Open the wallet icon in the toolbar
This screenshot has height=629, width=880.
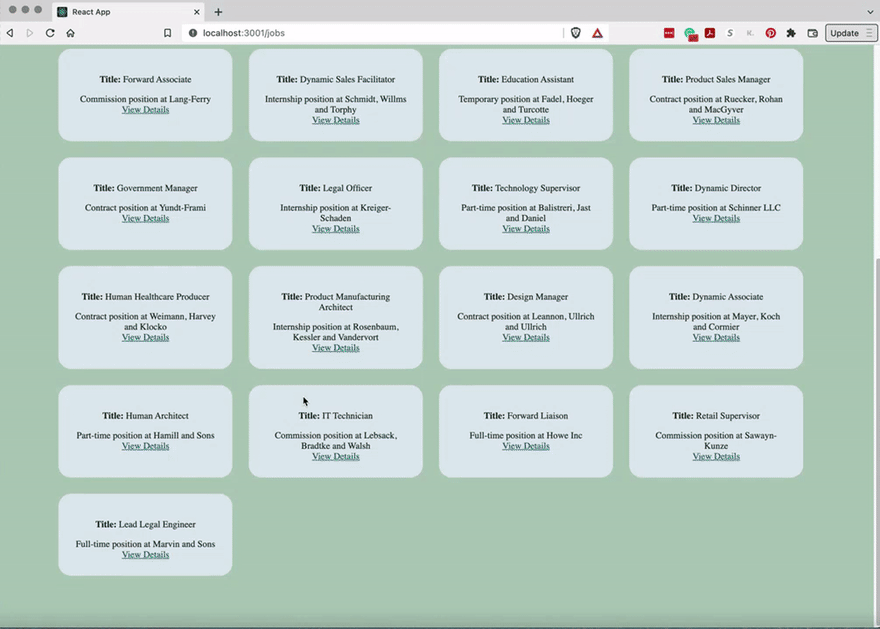point(812,33)
